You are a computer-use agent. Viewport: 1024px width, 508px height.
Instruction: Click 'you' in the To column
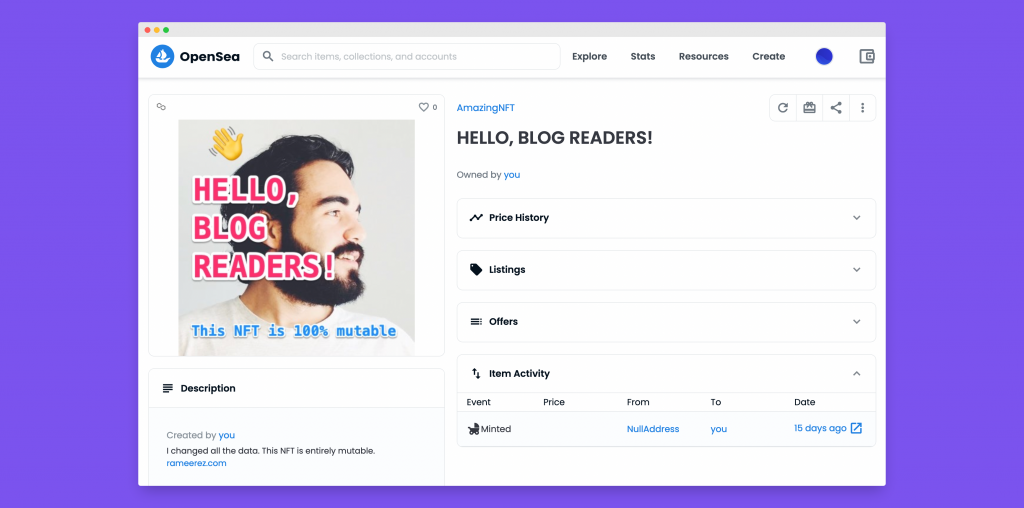pyautogui.click(x=719, y=429)
